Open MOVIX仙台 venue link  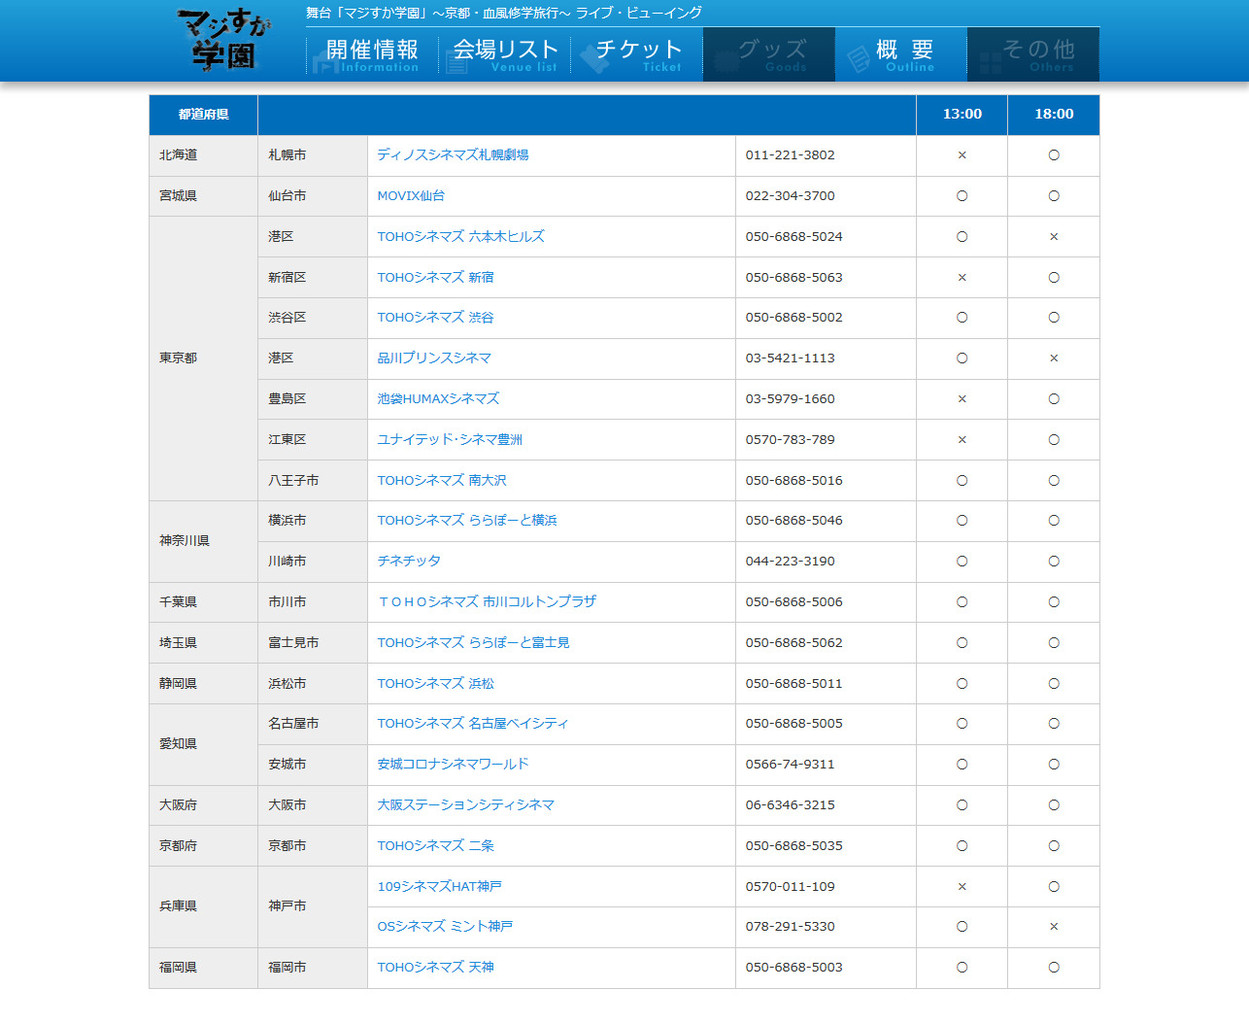pos(411,196)
